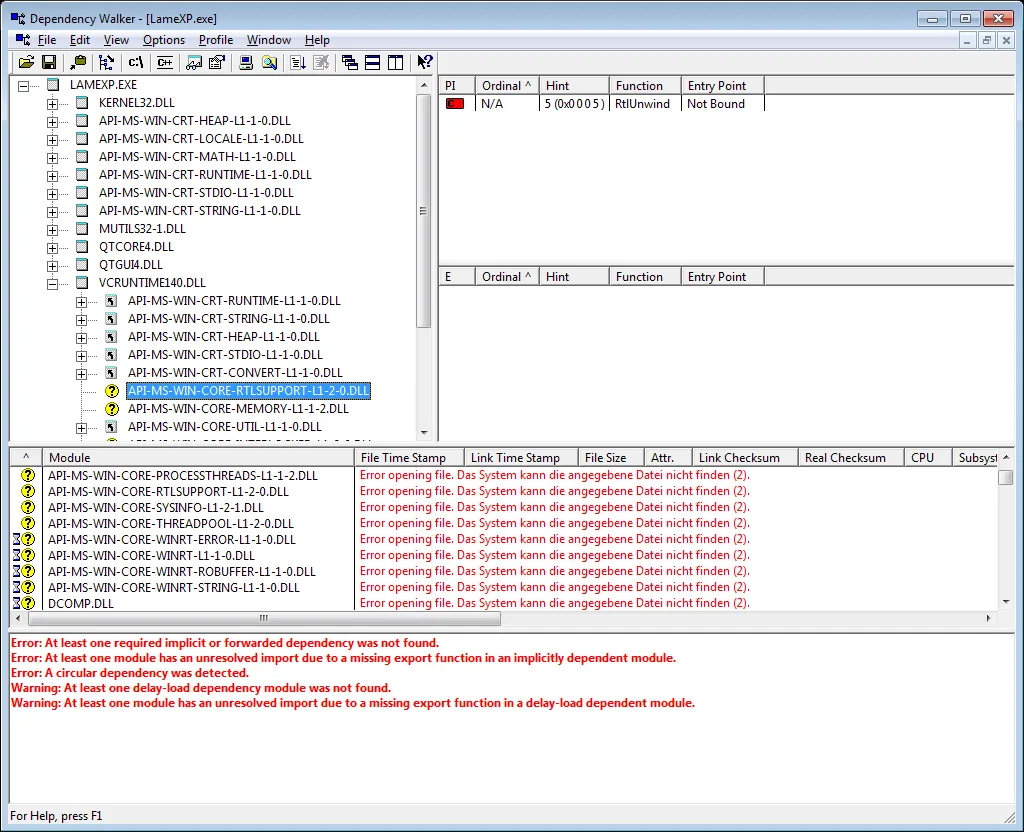Click View Module in External Viewer icon
Screen dimensions: 1024x832
pyautogui.click(x=194, y=62)
